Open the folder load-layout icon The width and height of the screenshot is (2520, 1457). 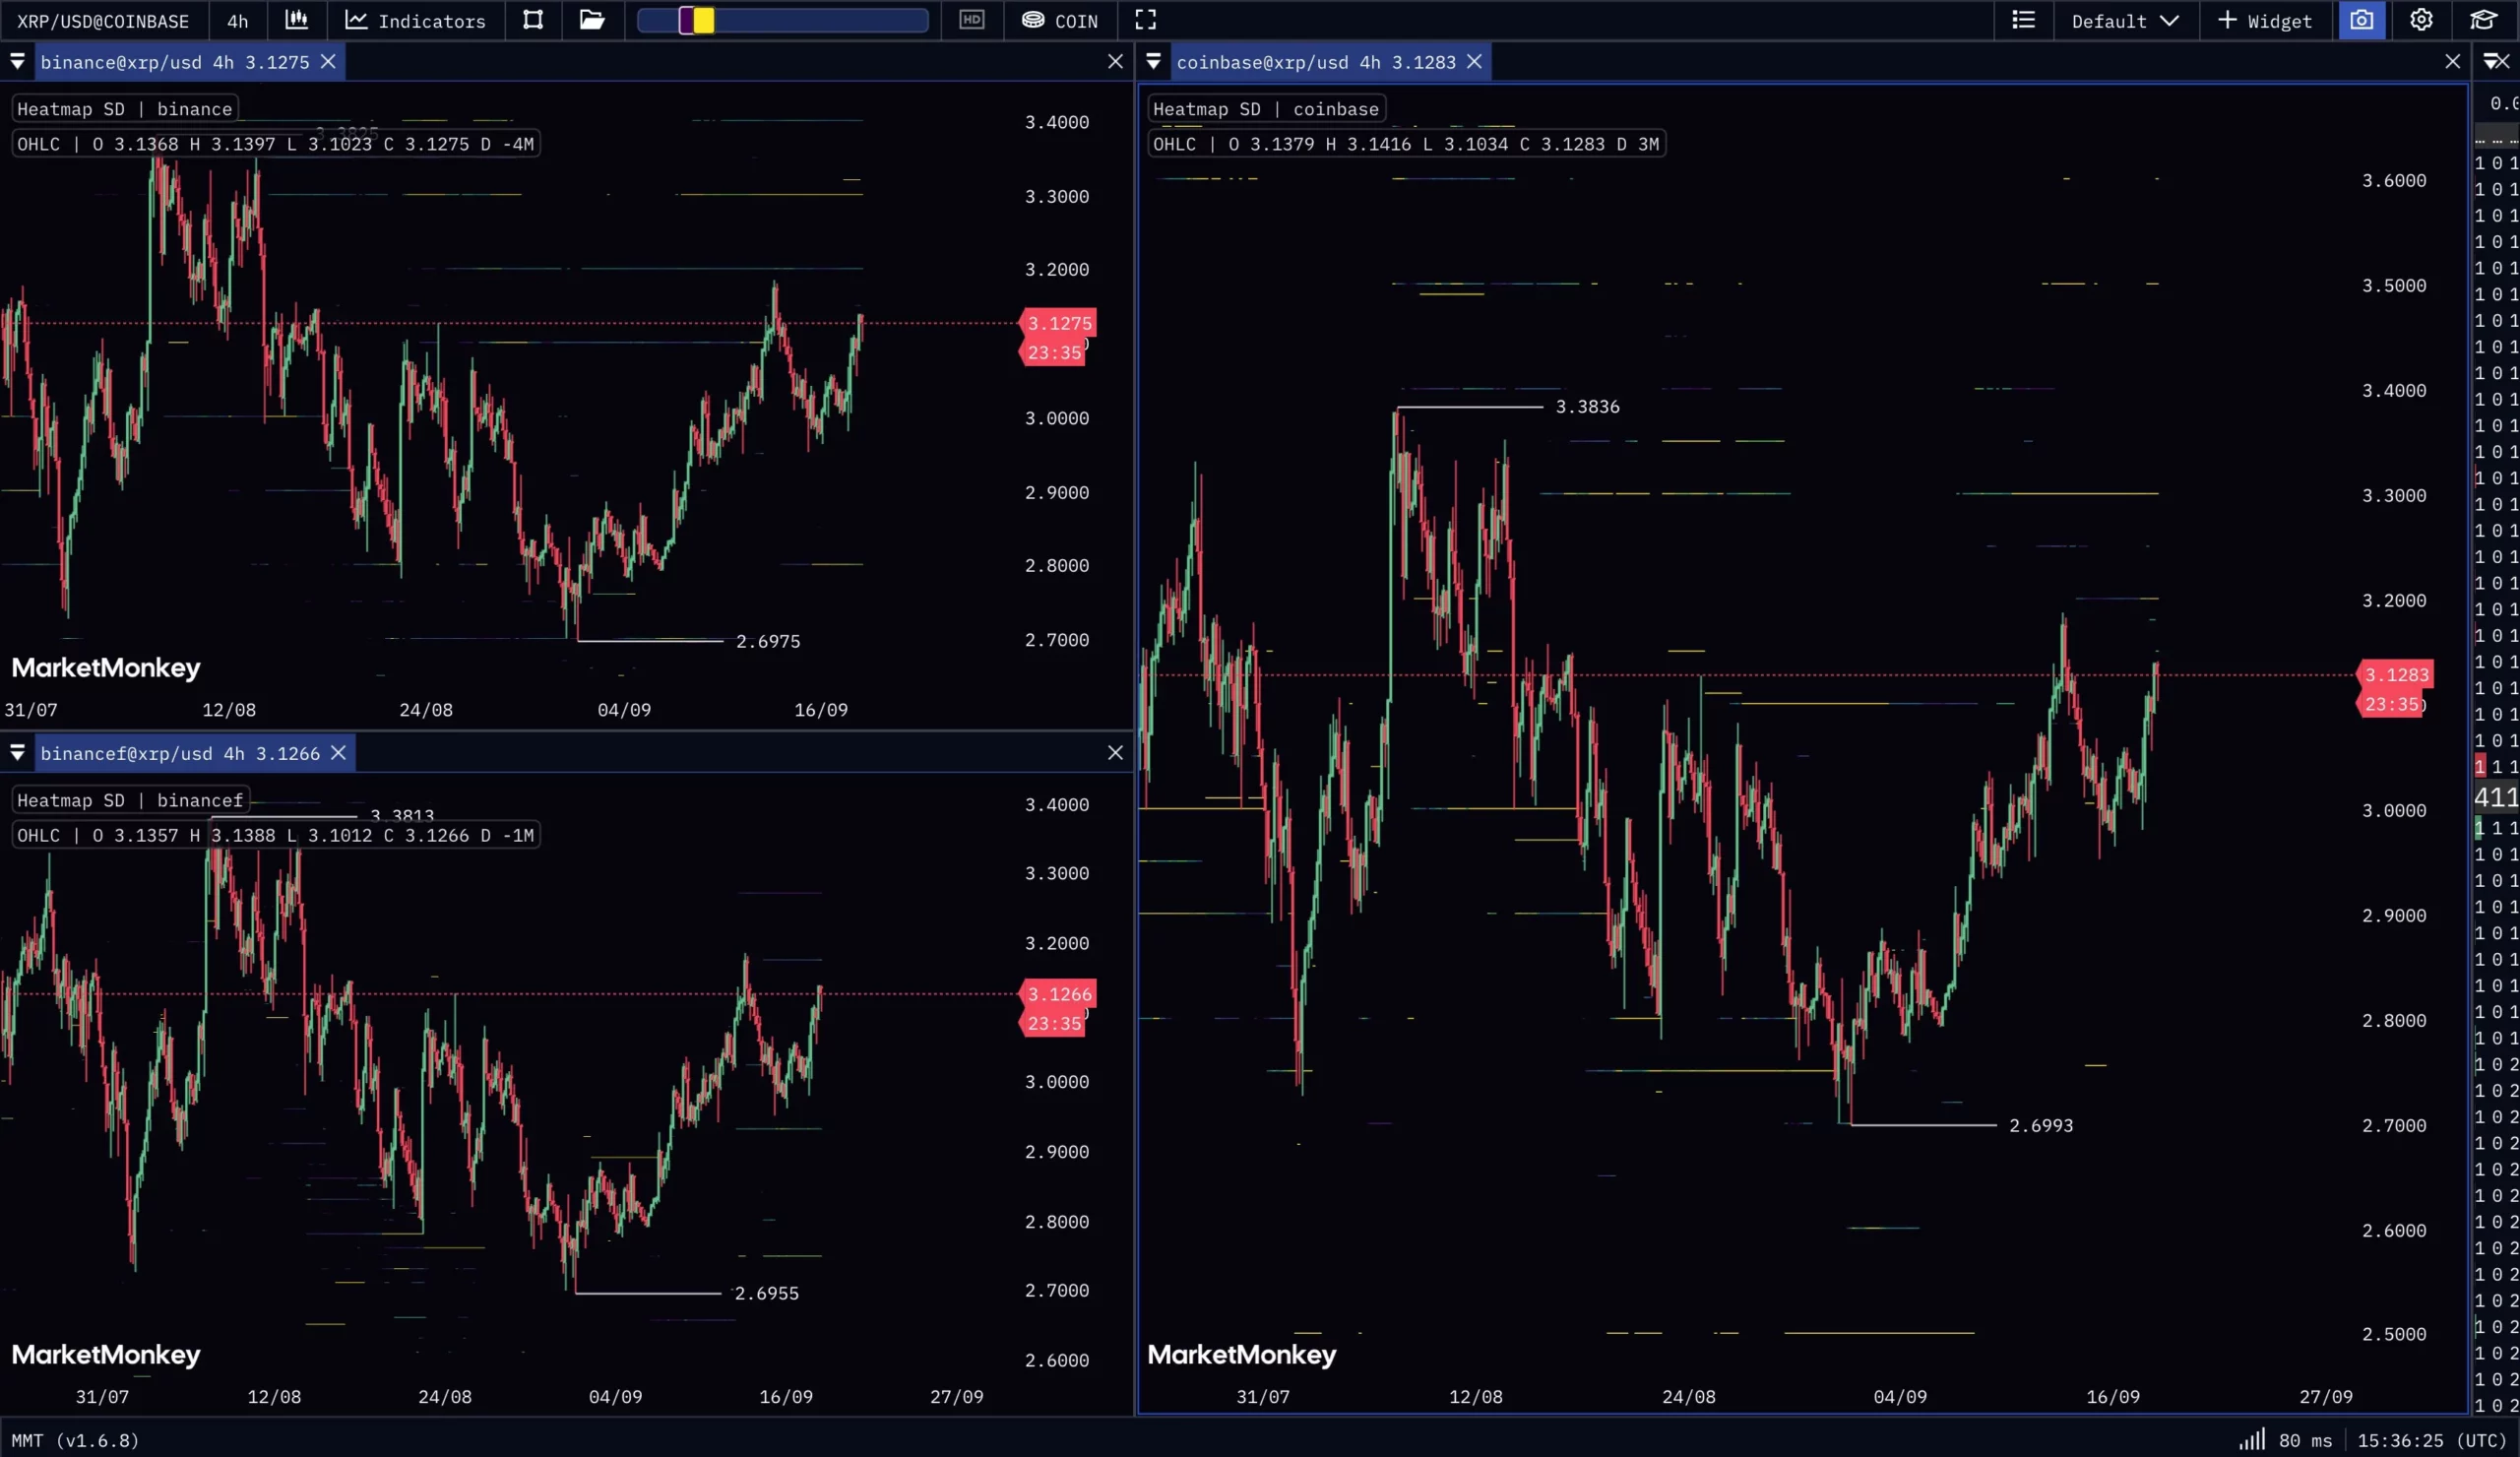click(592, 20)
